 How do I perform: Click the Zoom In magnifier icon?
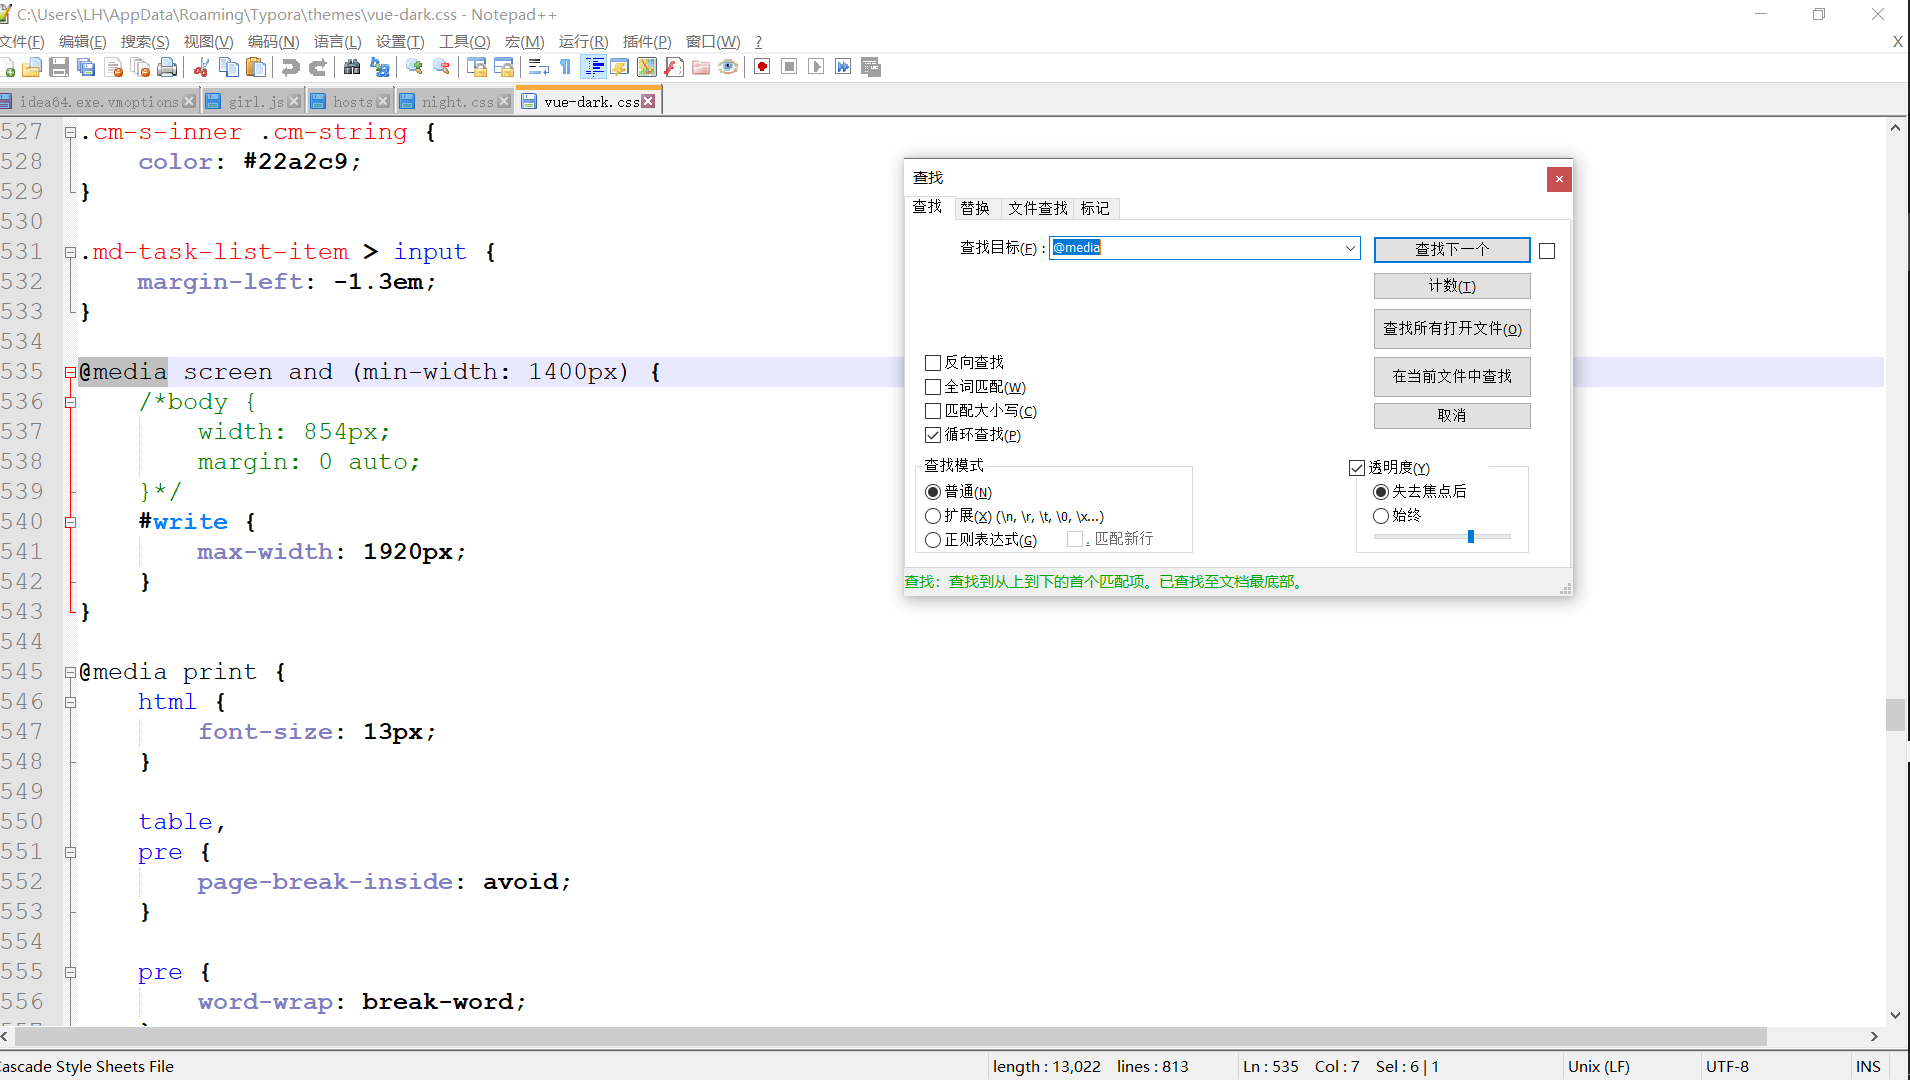414,67
